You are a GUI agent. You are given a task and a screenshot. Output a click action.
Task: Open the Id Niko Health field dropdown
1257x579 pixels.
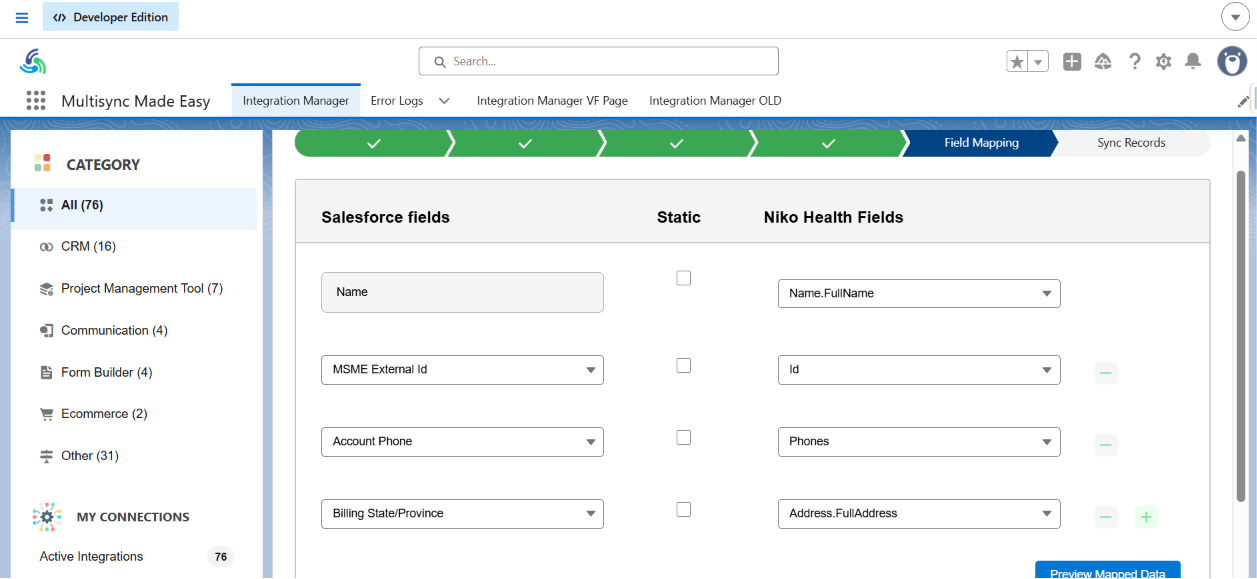[x=919, y=369]
